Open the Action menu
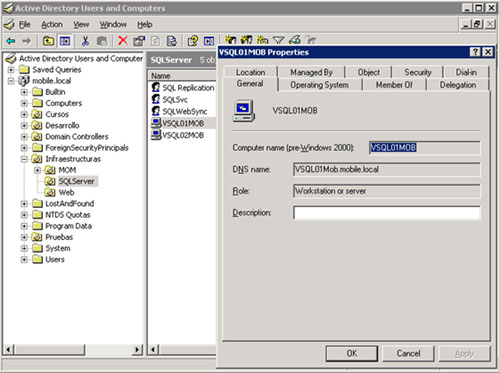 pos(52,24)
